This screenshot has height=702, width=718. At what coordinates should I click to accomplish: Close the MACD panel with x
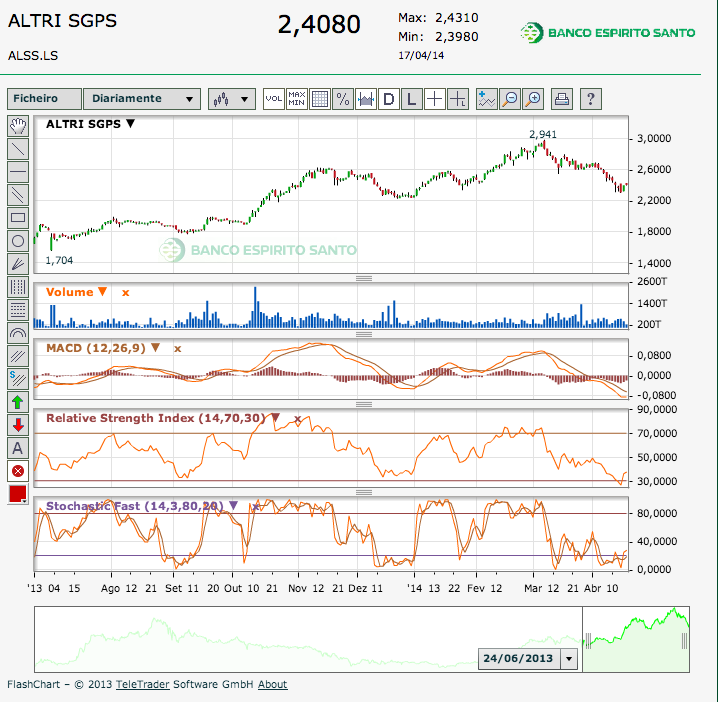click(178, 349)
